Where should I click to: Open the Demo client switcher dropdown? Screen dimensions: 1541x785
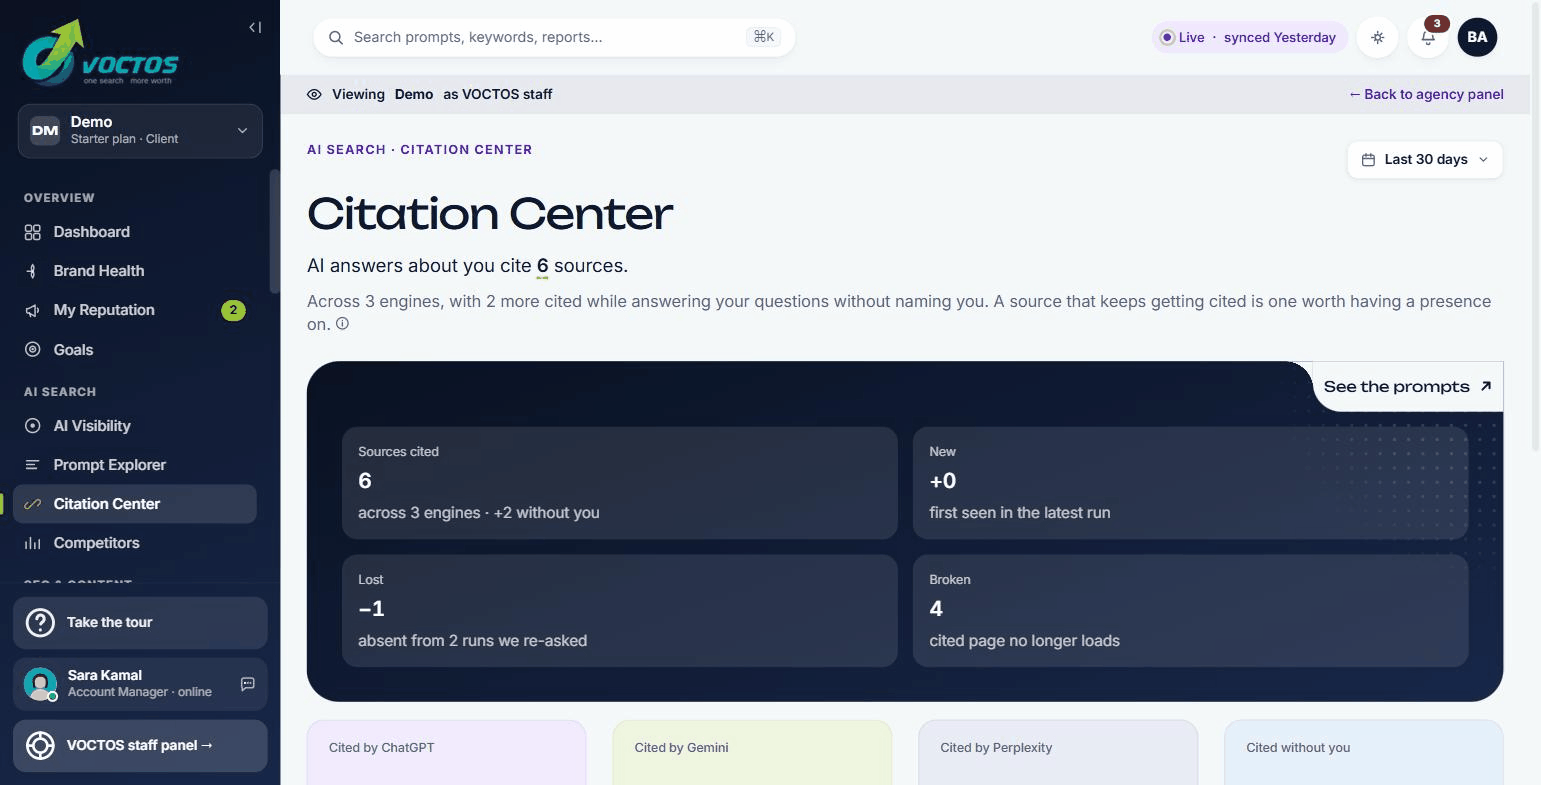pyautogui.click(x=140, y=131)
